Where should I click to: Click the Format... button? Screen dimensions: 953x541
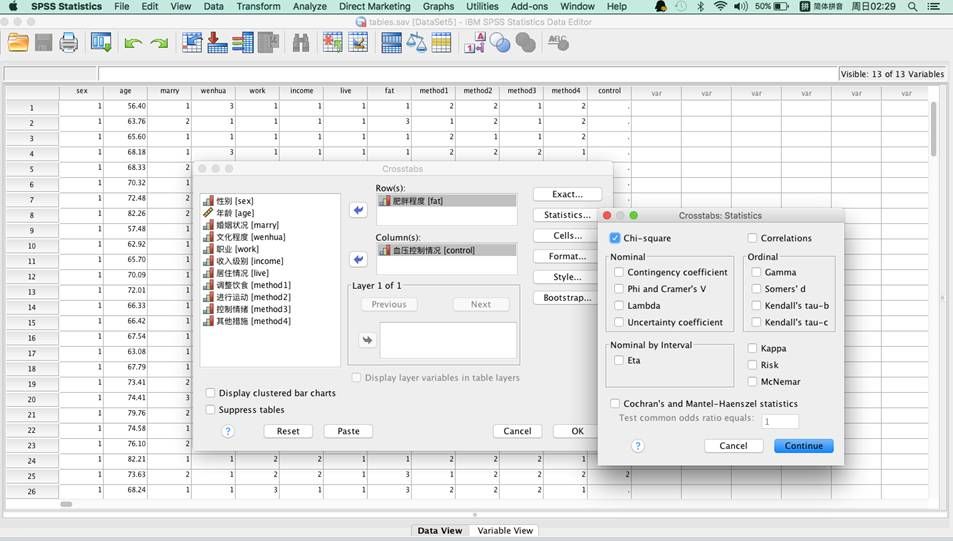[567, 257]
